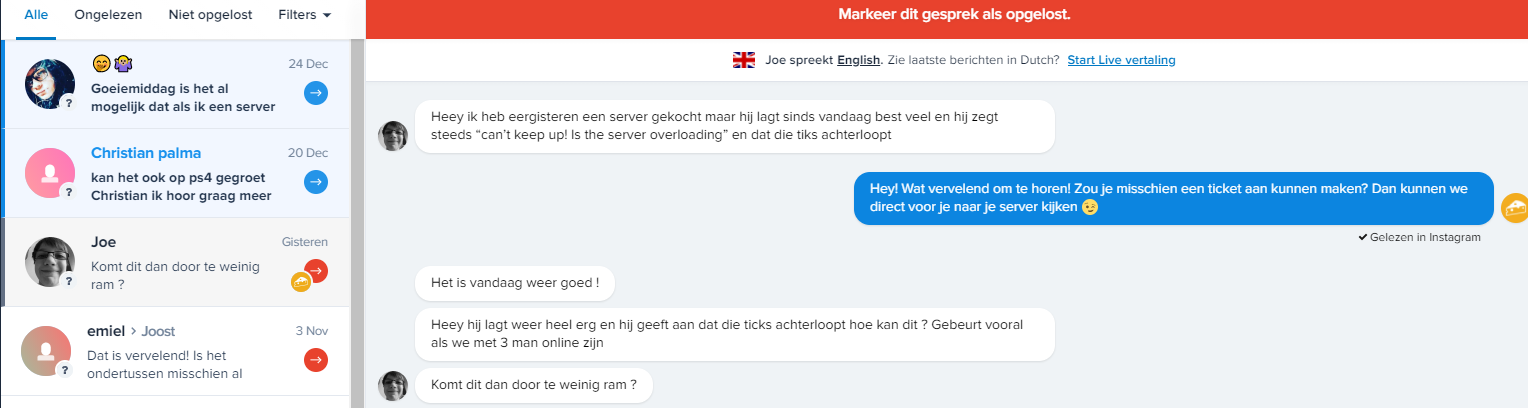Click red arrow on emiel conversation
This screenshot has height=408, width=1528.
[x=316, y=359]
